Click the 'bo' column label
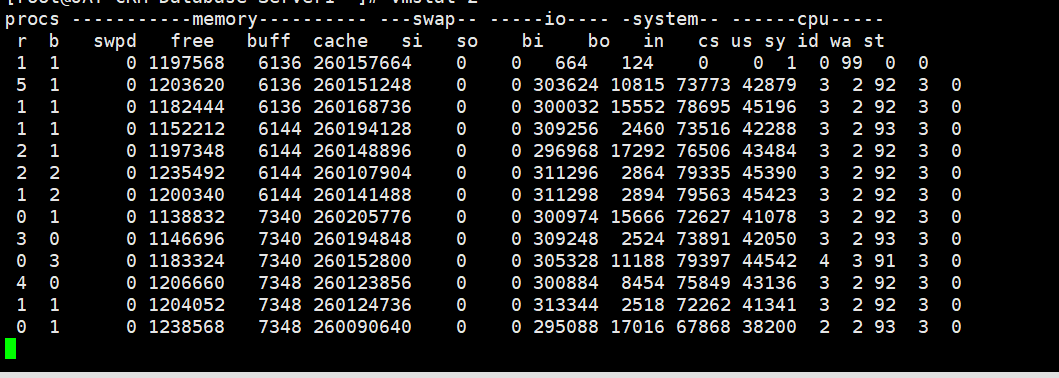Screen dimensions: 1059x378 tap(599, 42)
